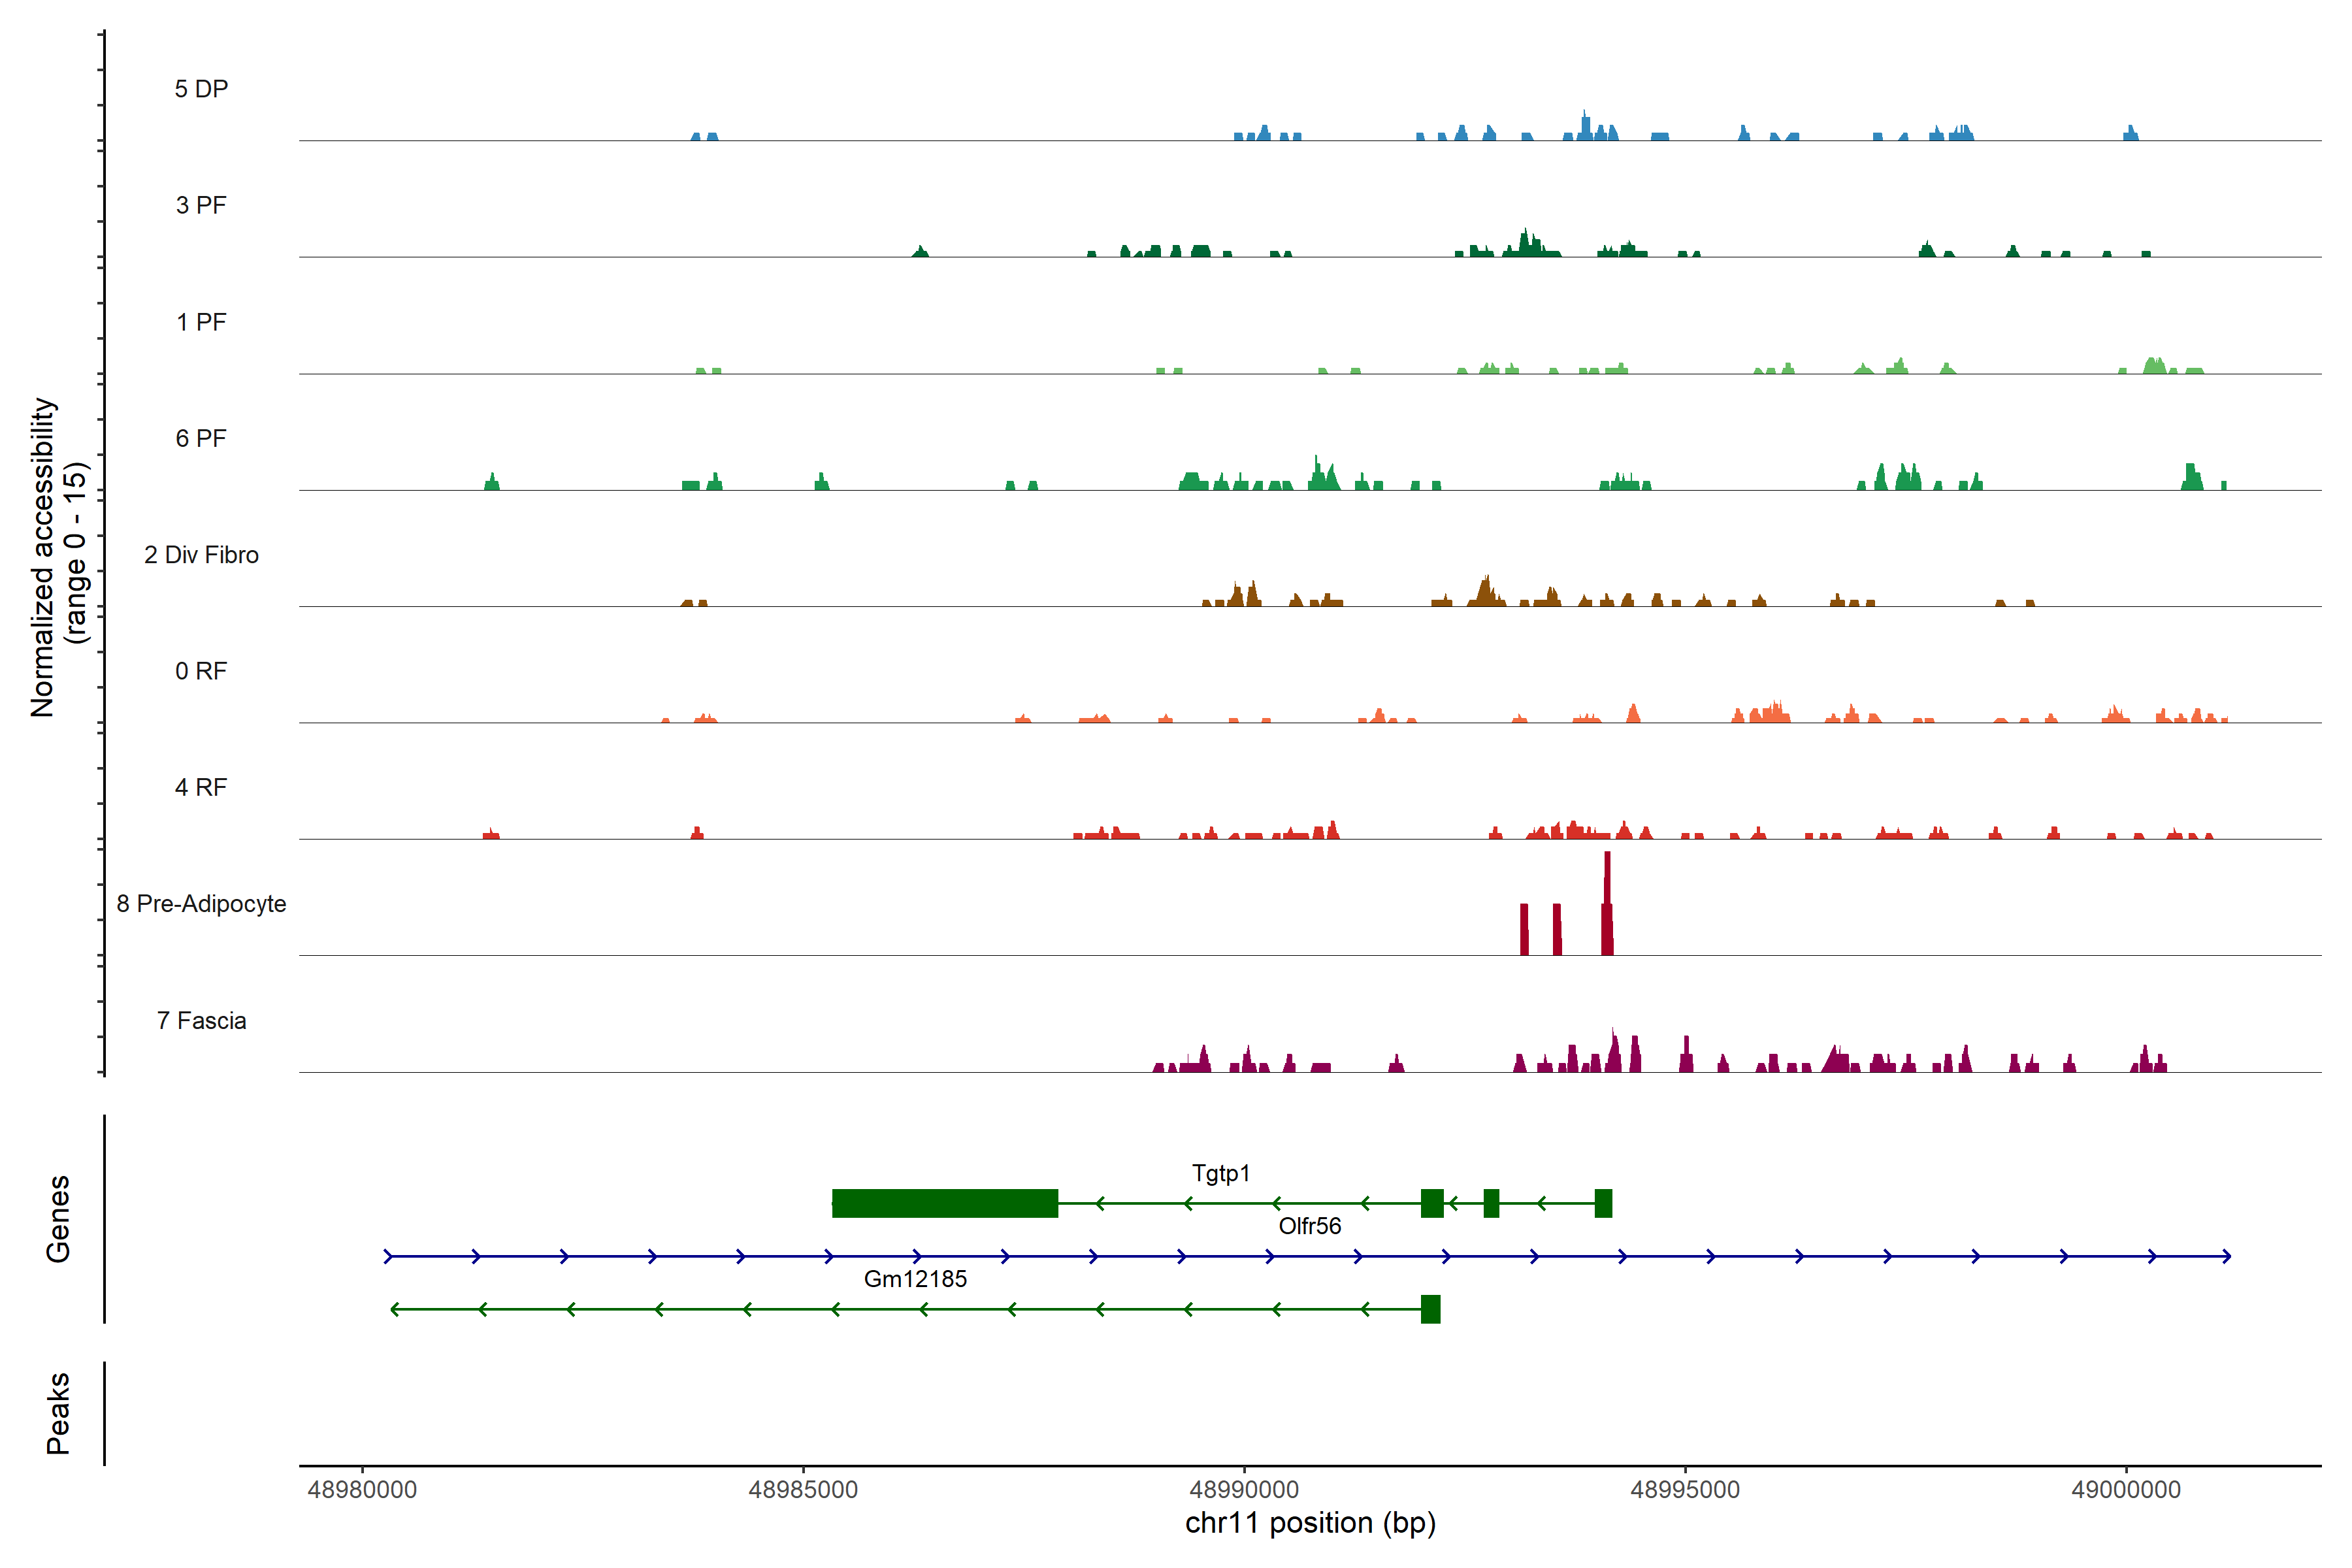Click the 6 PF track label
2352x1568 pixels.
point(201,438)
